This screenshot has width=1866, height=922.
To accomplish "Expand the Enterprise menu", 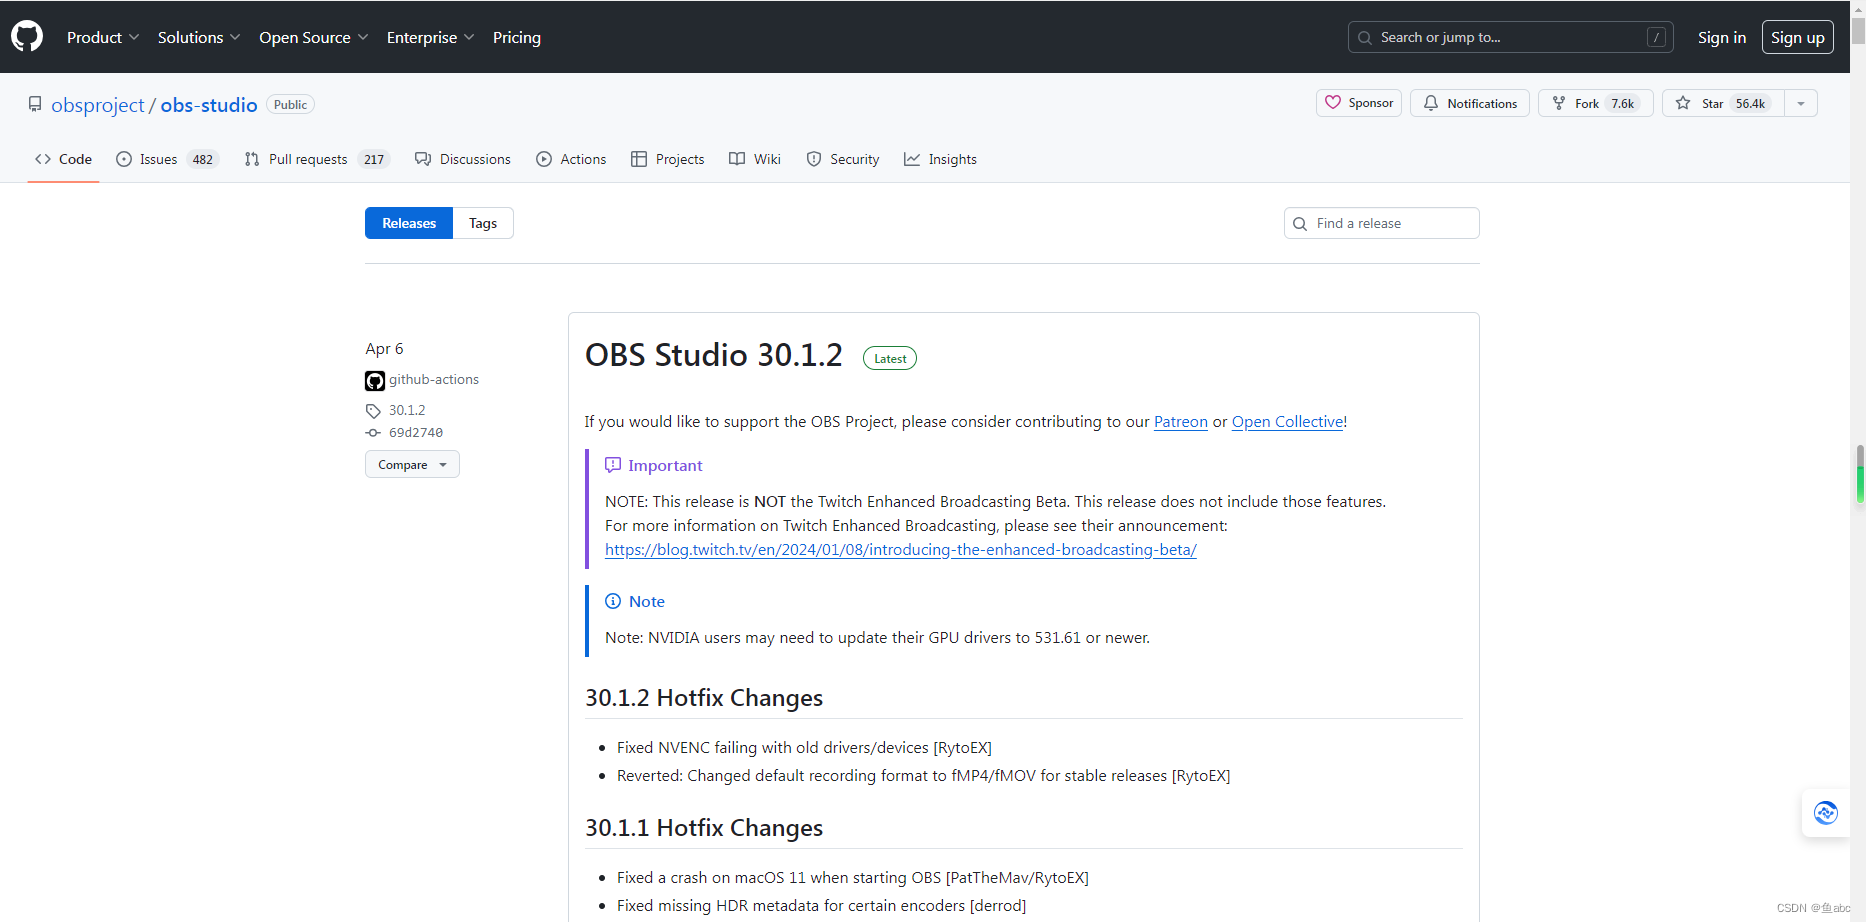I will coord(431,37).
